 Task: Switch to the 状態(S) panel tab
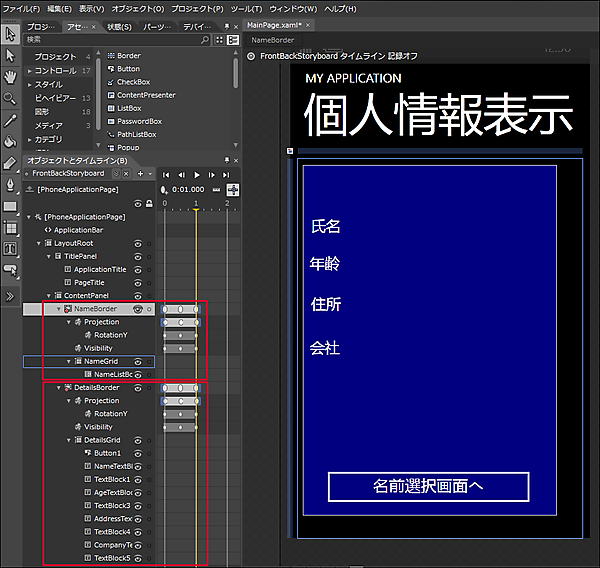click(119, 26)
